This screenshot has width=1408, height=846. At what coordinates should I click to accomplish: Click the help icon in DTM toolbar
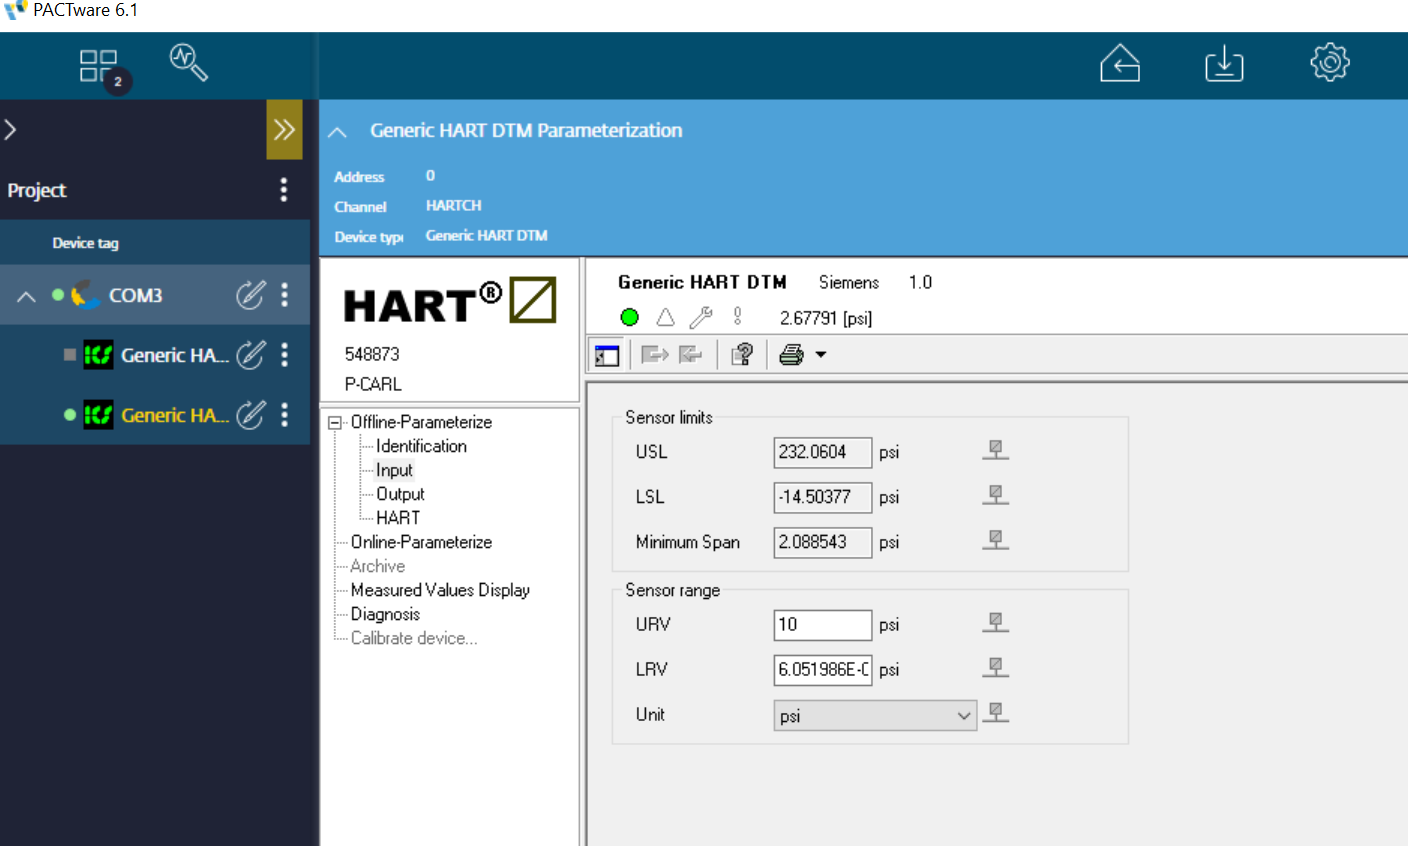[742, 355]
